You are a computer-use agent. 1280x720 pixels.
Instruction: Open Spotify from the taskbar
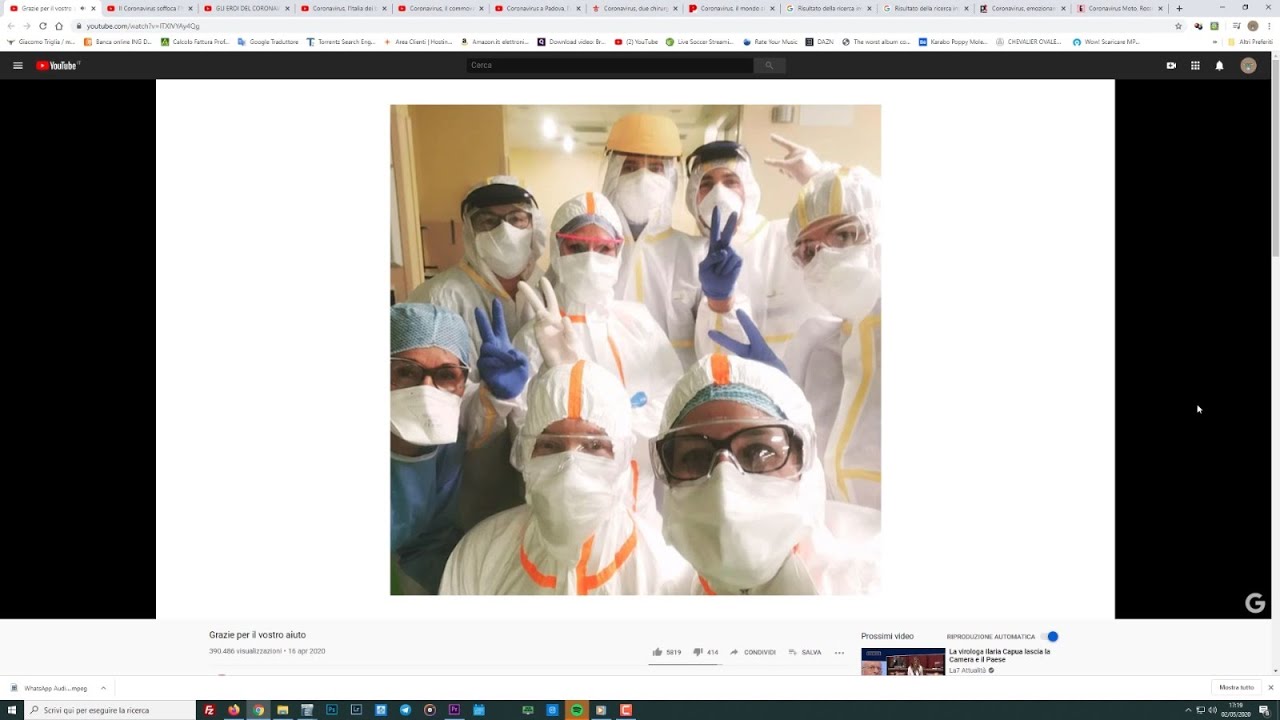(x=577, y=710)
